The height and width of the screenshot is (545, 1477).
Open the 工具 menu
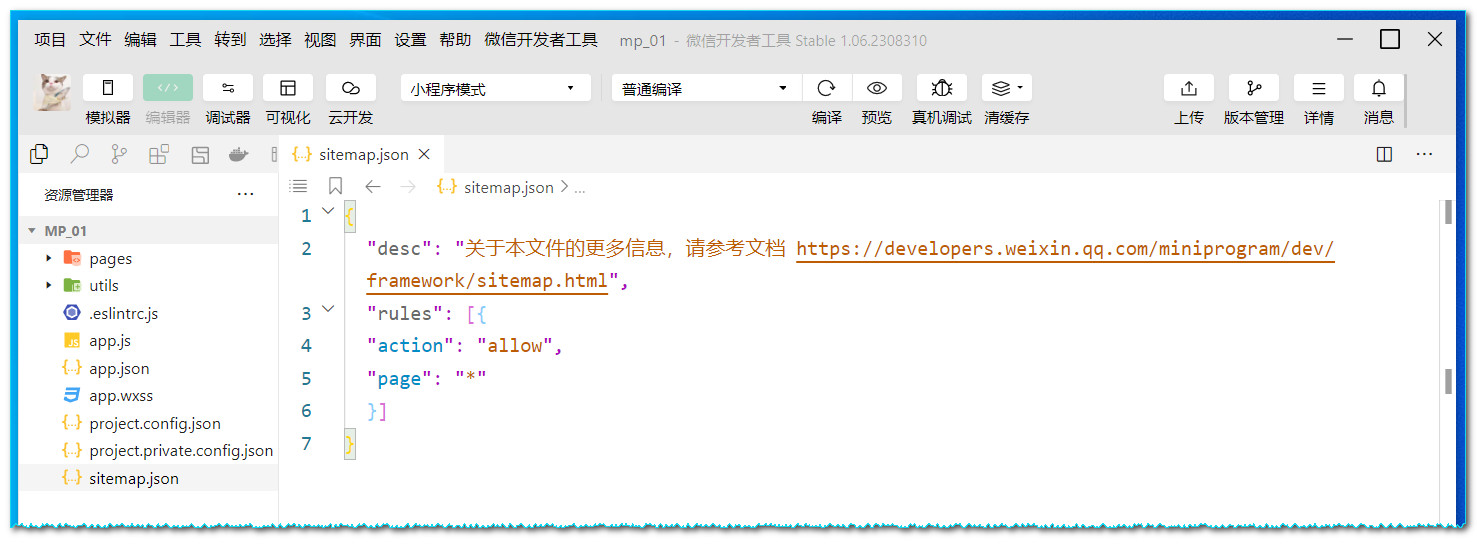point(185,40)
